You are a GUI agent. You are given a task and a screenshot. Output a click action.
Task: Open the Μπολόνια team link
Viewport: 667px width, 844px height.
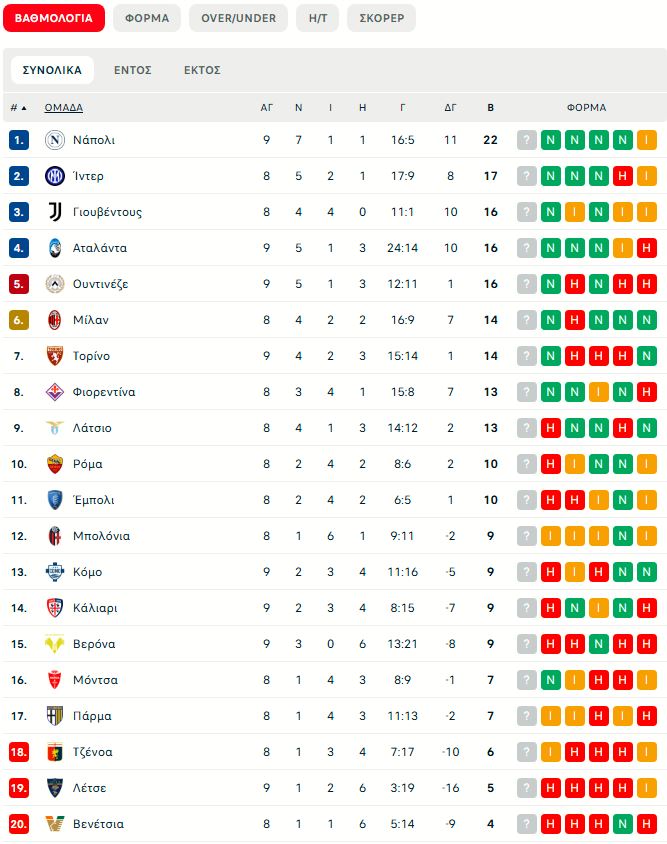[x=101, y=536]
